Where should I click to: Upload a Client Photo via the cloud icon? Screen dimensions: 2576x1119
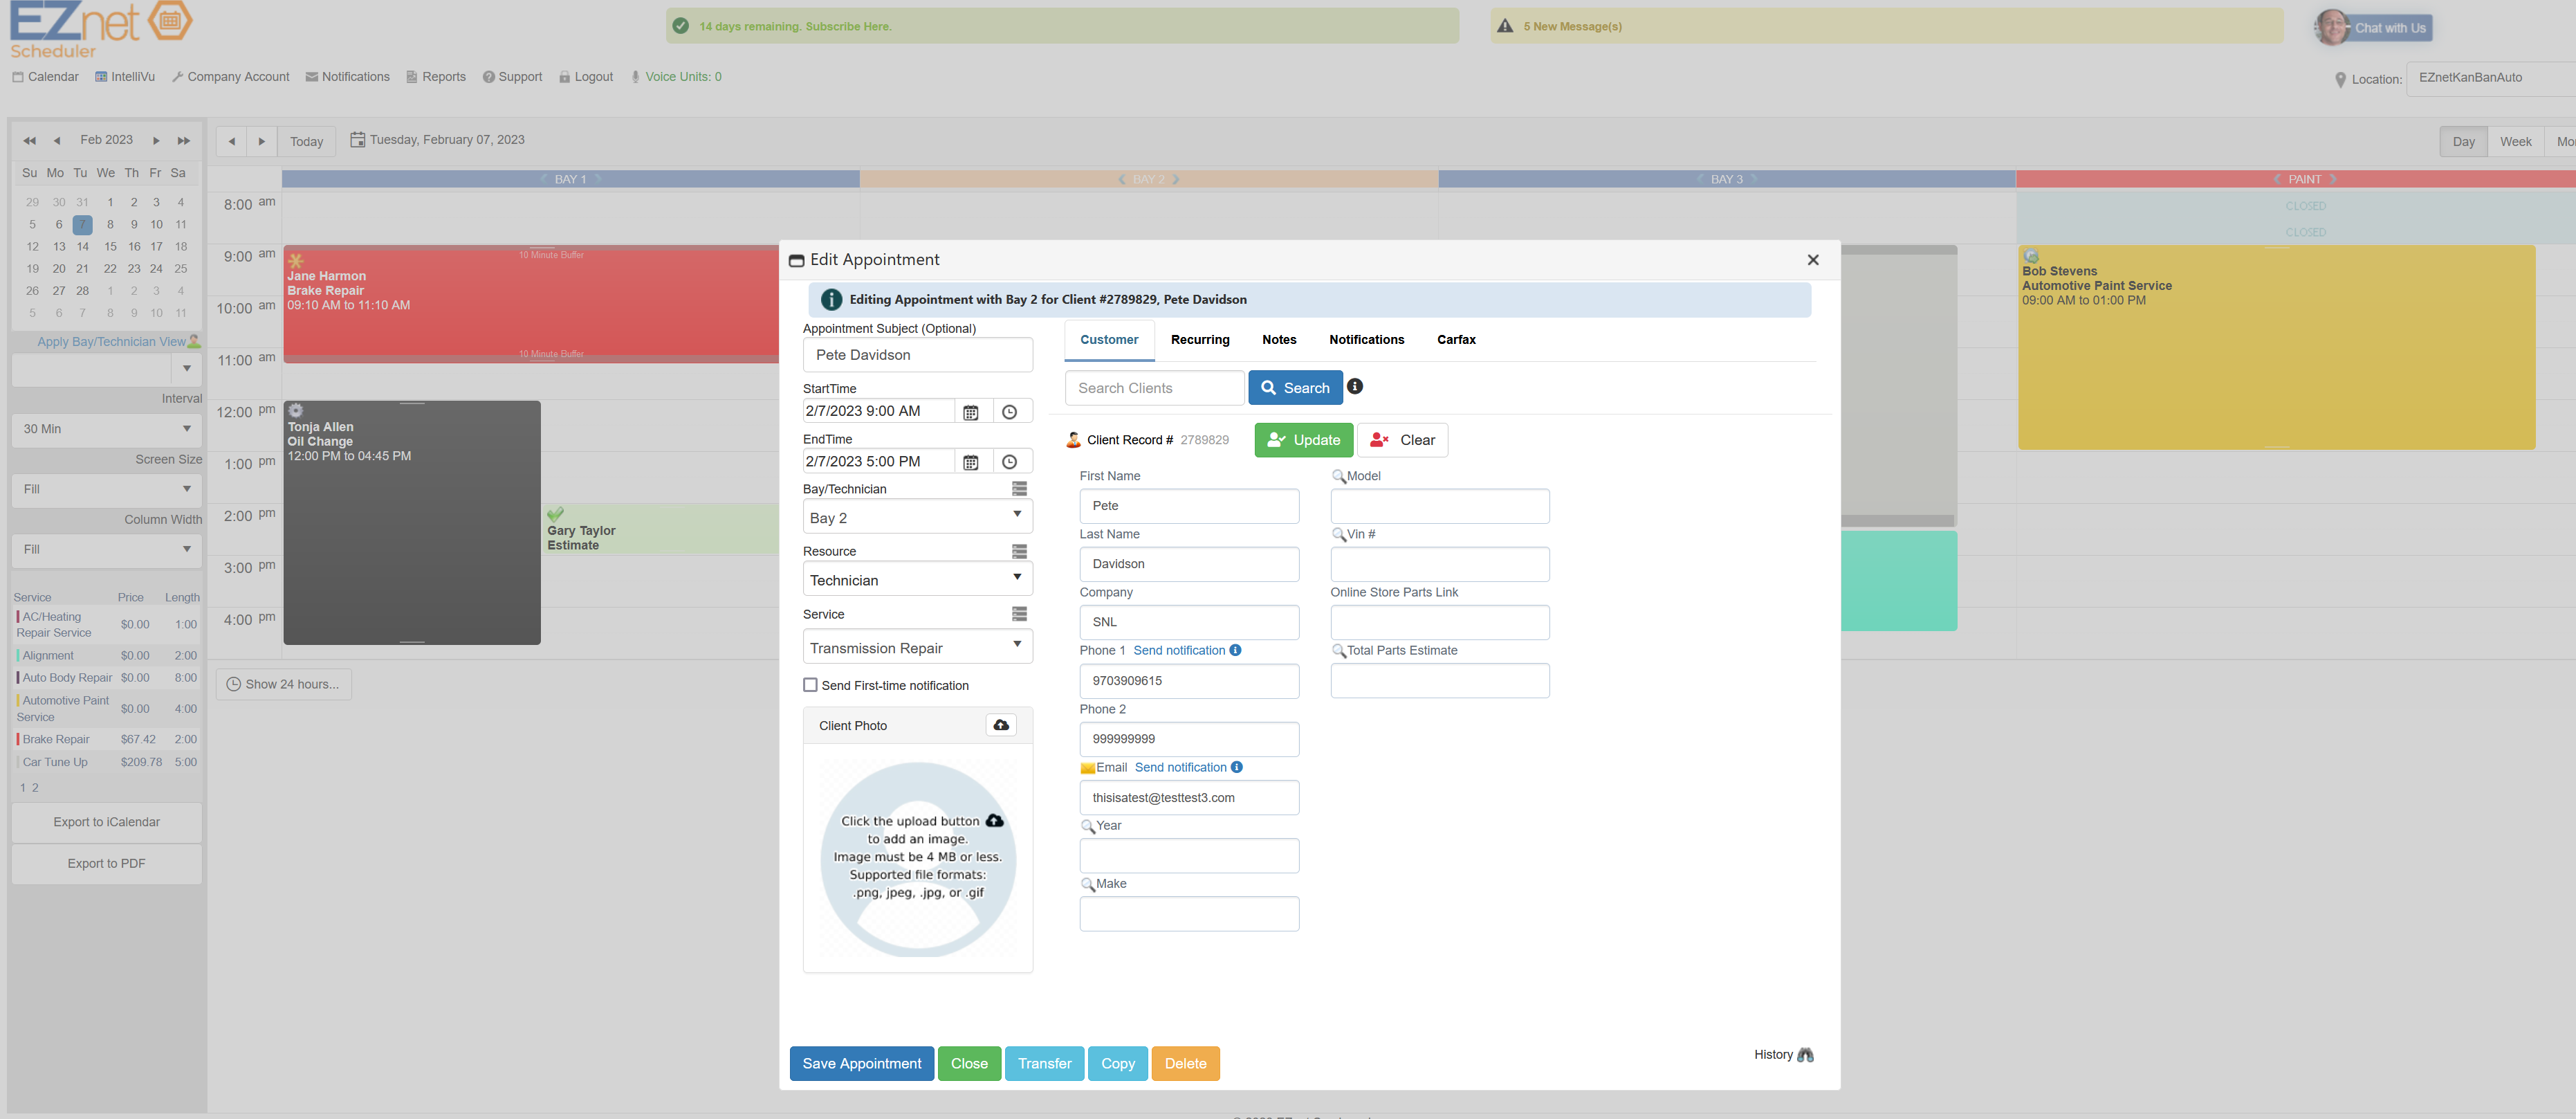(x=1000, y=725)
